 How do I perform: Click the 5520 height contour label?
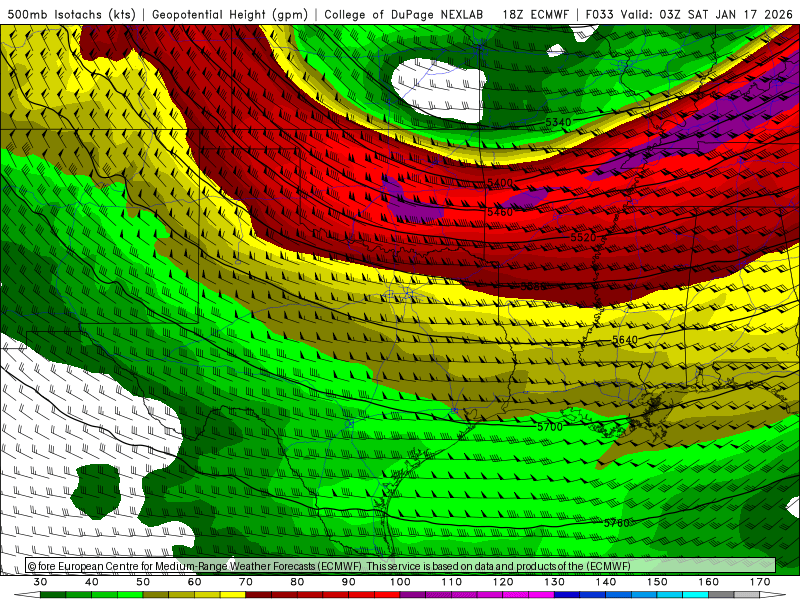(x=583, y=238)
